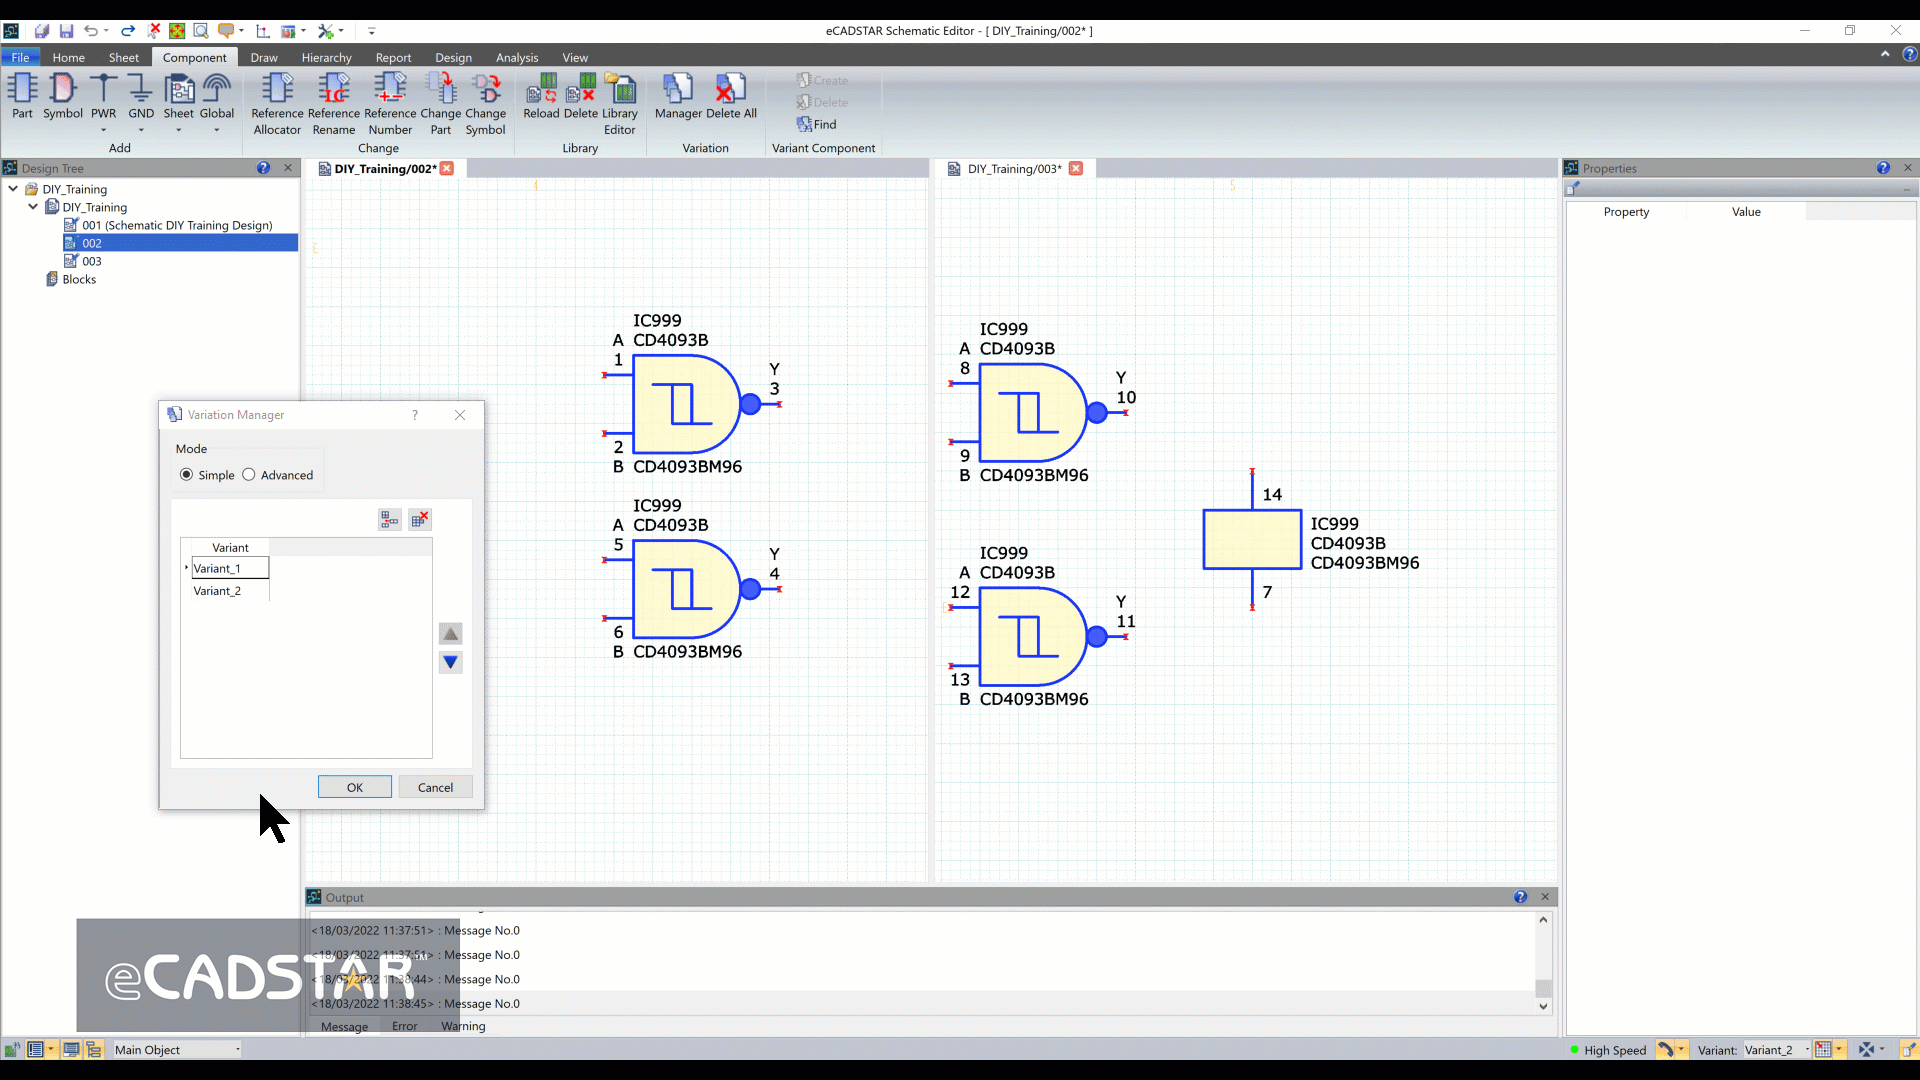Click the help icon in Properties panel
This screenshot has width=1920, height=1080.
1883,168
